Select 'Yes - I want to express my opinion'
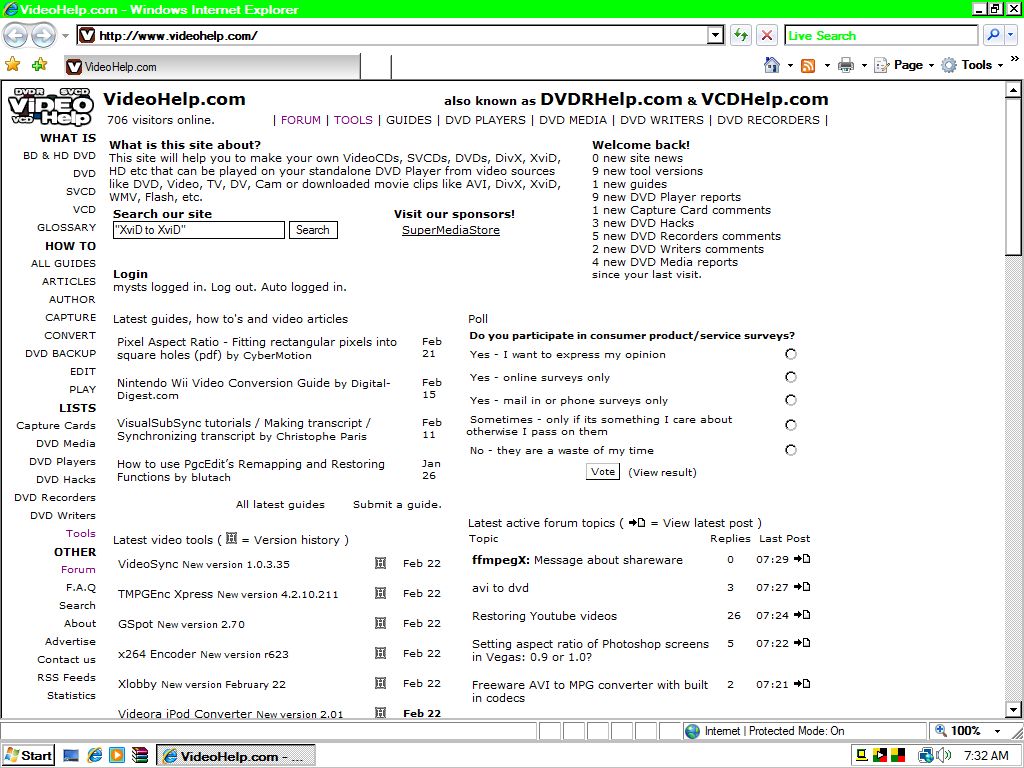Viewport: 1024px width, 768px height. 791,354
